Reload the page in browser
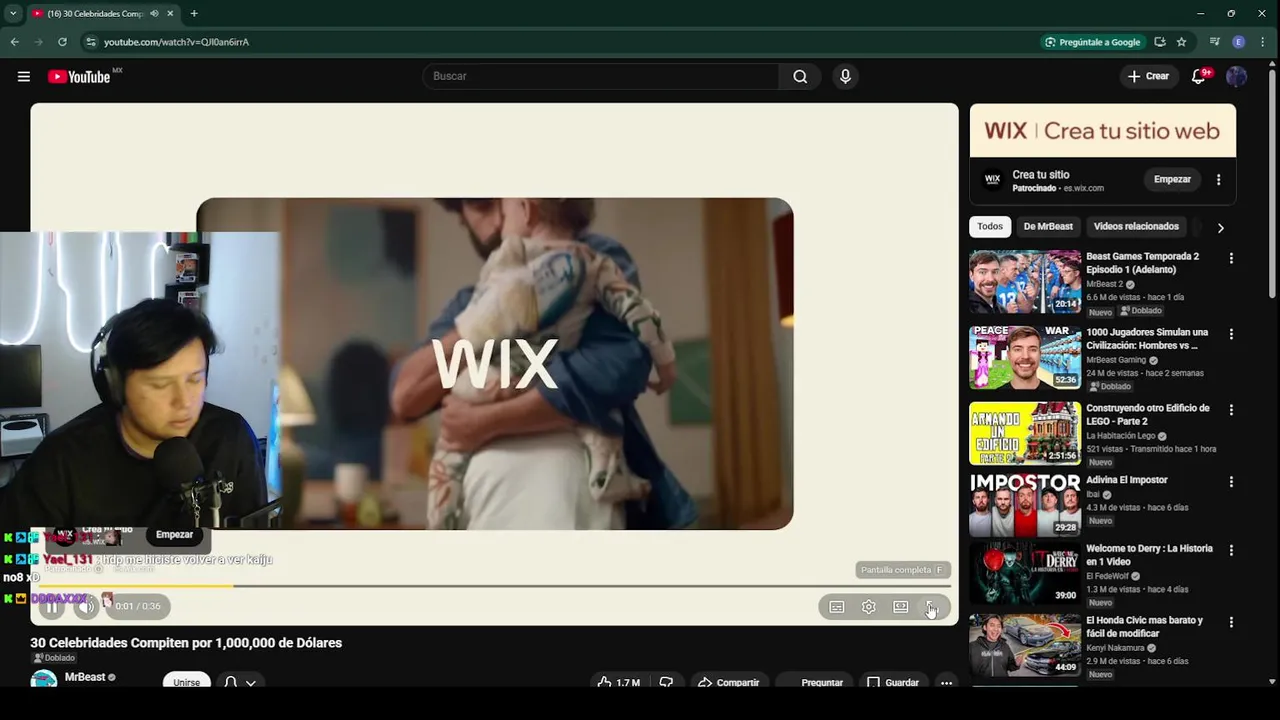The width and height of the screenshot is (1280, 720). click(x=62, y=42)
